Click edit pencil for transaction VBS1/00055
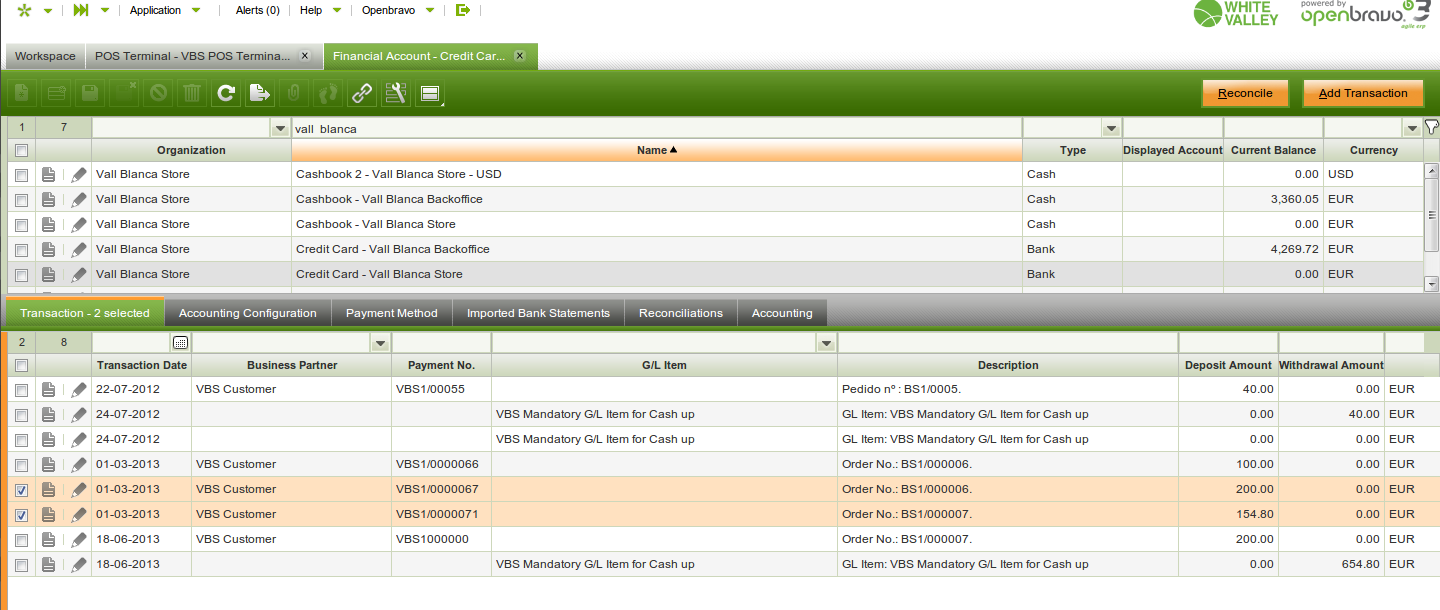This screenshot has height=610, width=1440. (79, 389)
